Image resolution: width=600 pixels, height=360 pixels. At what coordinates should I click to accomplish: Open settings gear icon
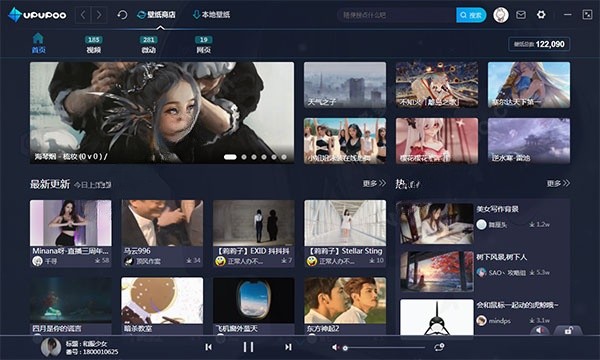(541, 15)
